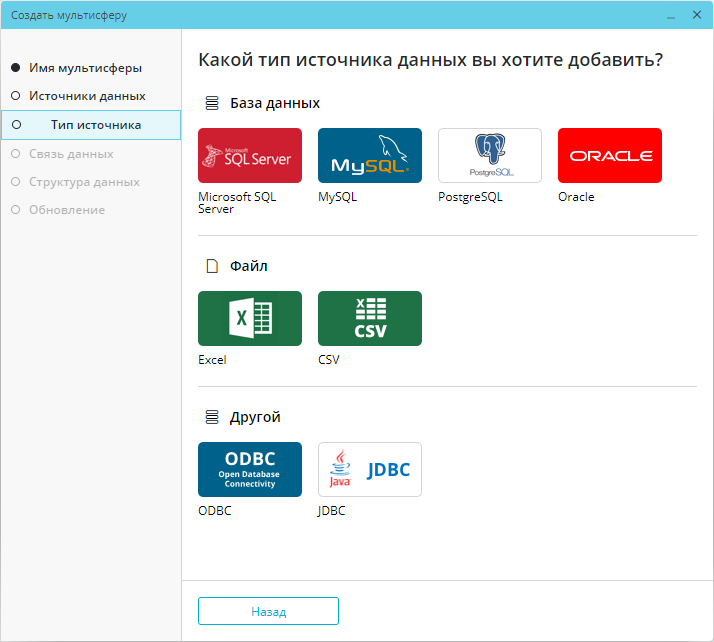This screenshot has width=714, height=642.
Task: Go to the Имя мультисферы step
Action: coord(85,68)
